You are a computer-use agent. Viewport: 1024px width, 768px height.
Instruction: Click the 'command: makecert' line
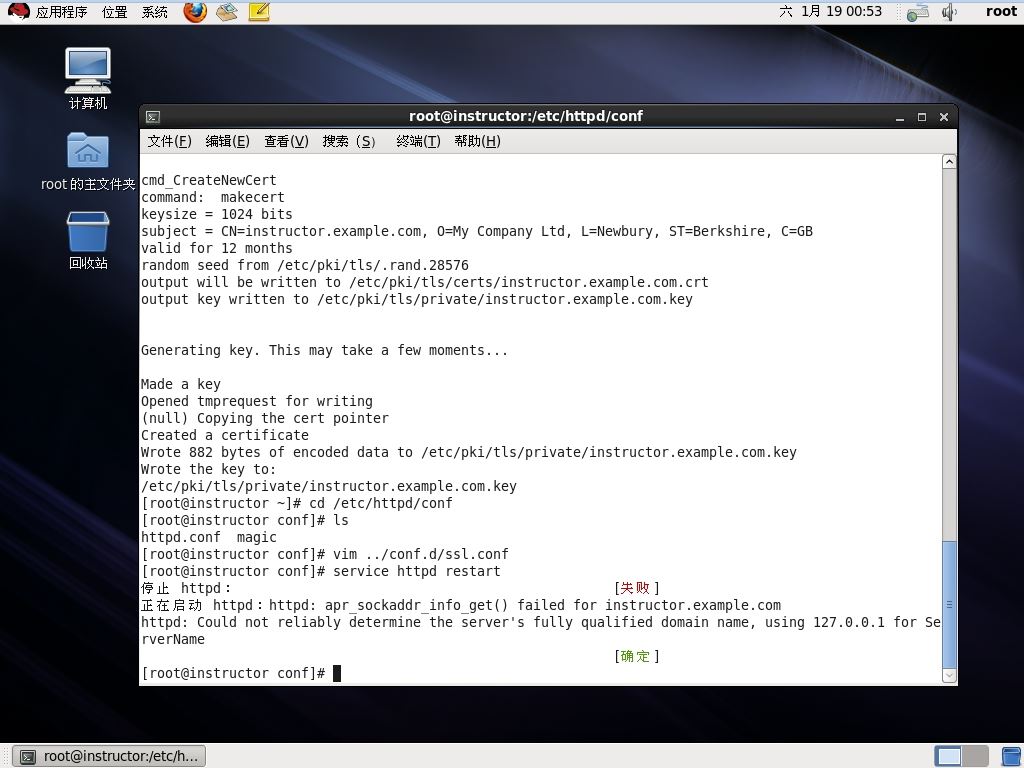tap(213, 197)
